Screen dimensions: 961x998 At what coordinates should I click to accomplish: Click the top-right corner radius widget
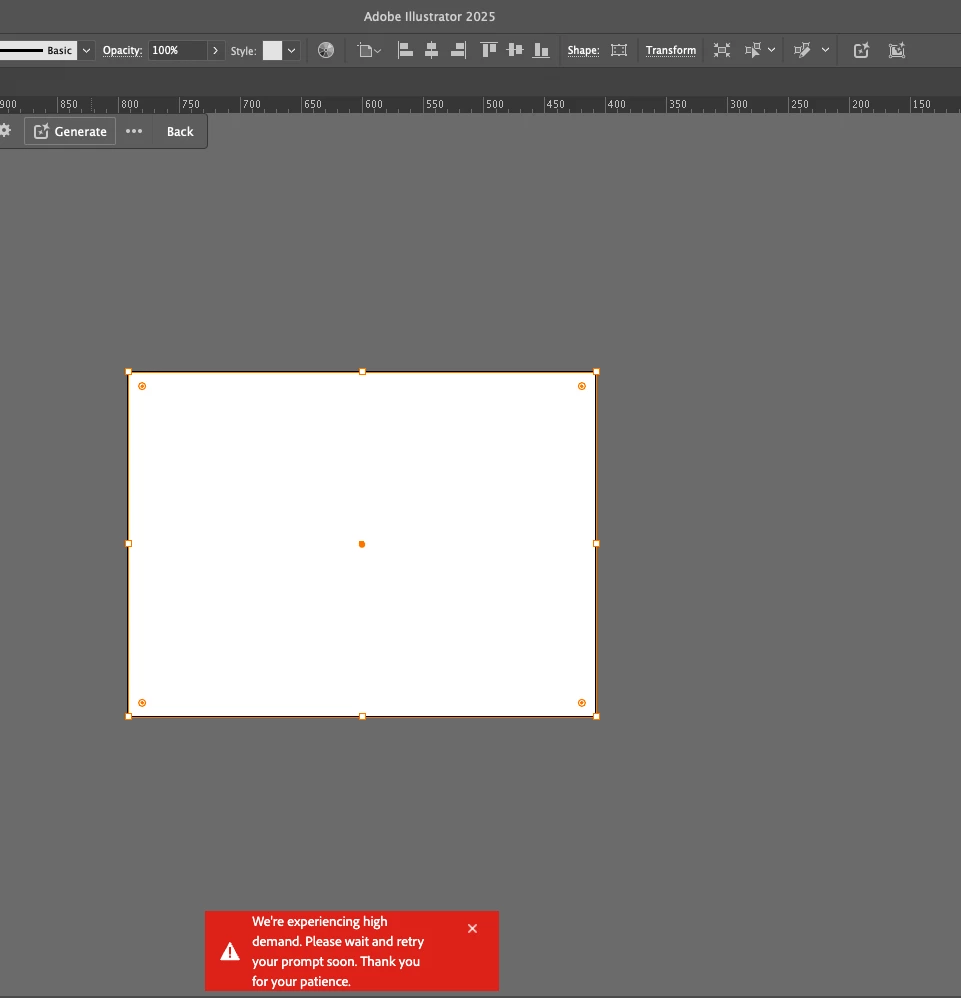582,386
